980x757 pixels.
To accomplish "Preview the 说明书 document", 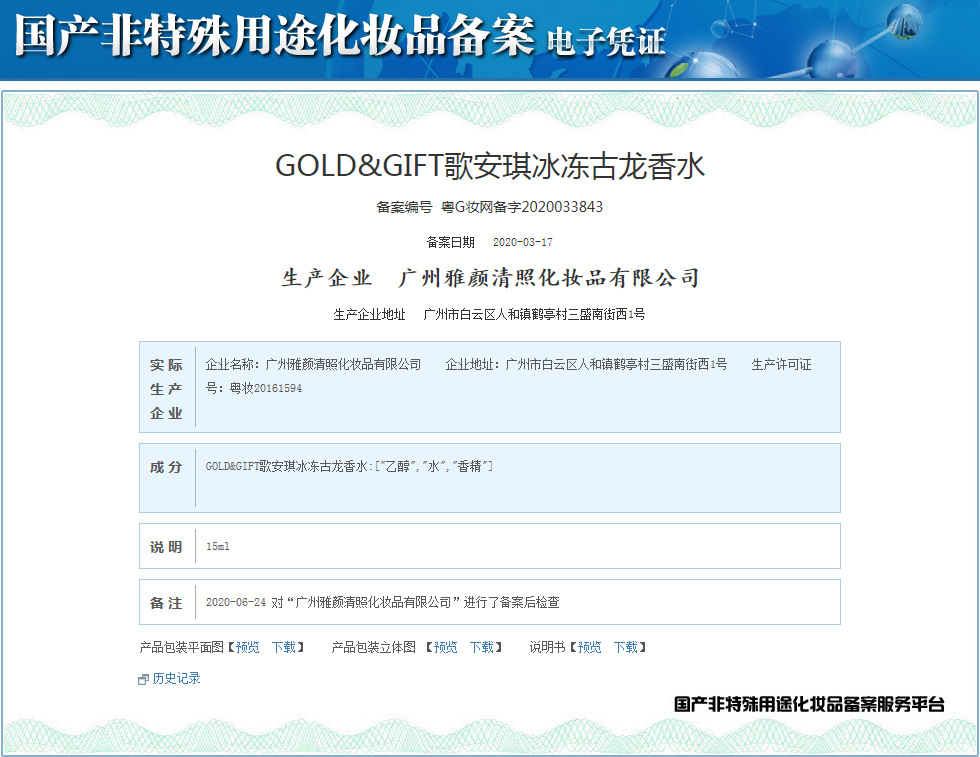I will click(x=589, y=647).
